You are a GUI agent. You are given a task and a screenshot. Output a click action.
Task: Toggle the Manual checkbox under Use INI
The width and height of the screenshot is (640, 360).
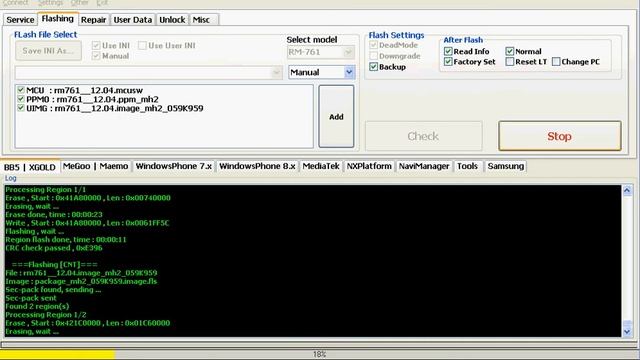96,56
